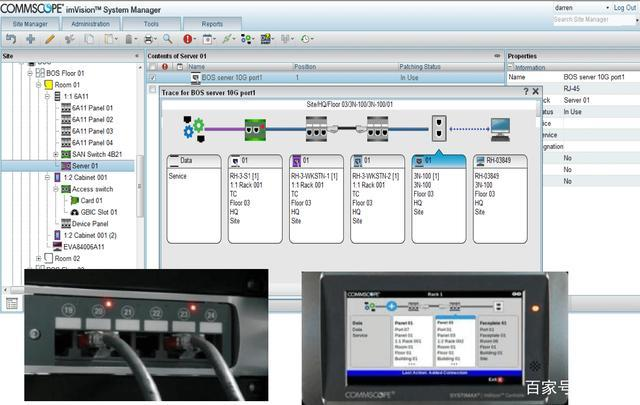This screenshot has width=640, height=405.
Task: Select GBIC Slot 01 in the tree
Action: point(99,212)
